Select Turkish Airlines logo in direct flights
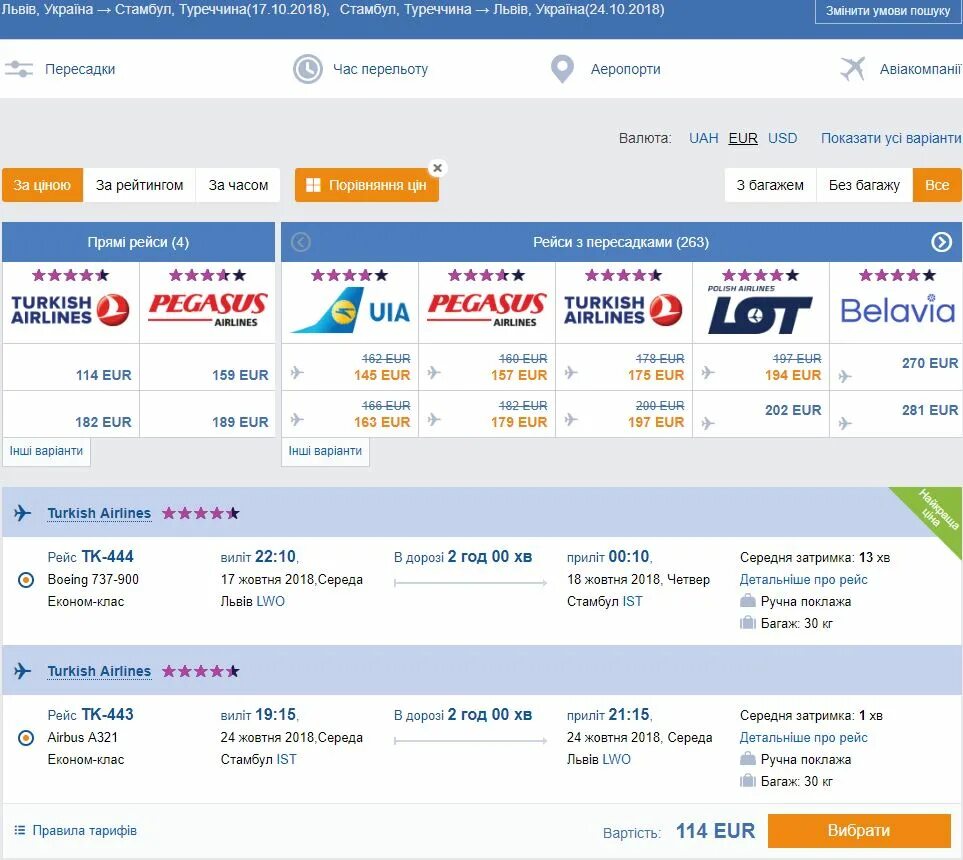This screenshot has height=860, width=963. click(x=70, y=310)
